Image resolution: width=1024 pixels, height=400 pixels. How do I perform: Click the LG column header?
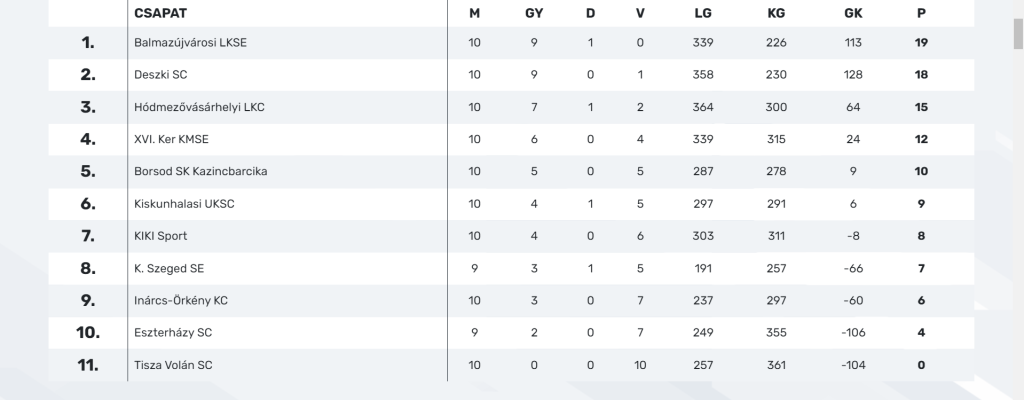(x=703, y=13)
